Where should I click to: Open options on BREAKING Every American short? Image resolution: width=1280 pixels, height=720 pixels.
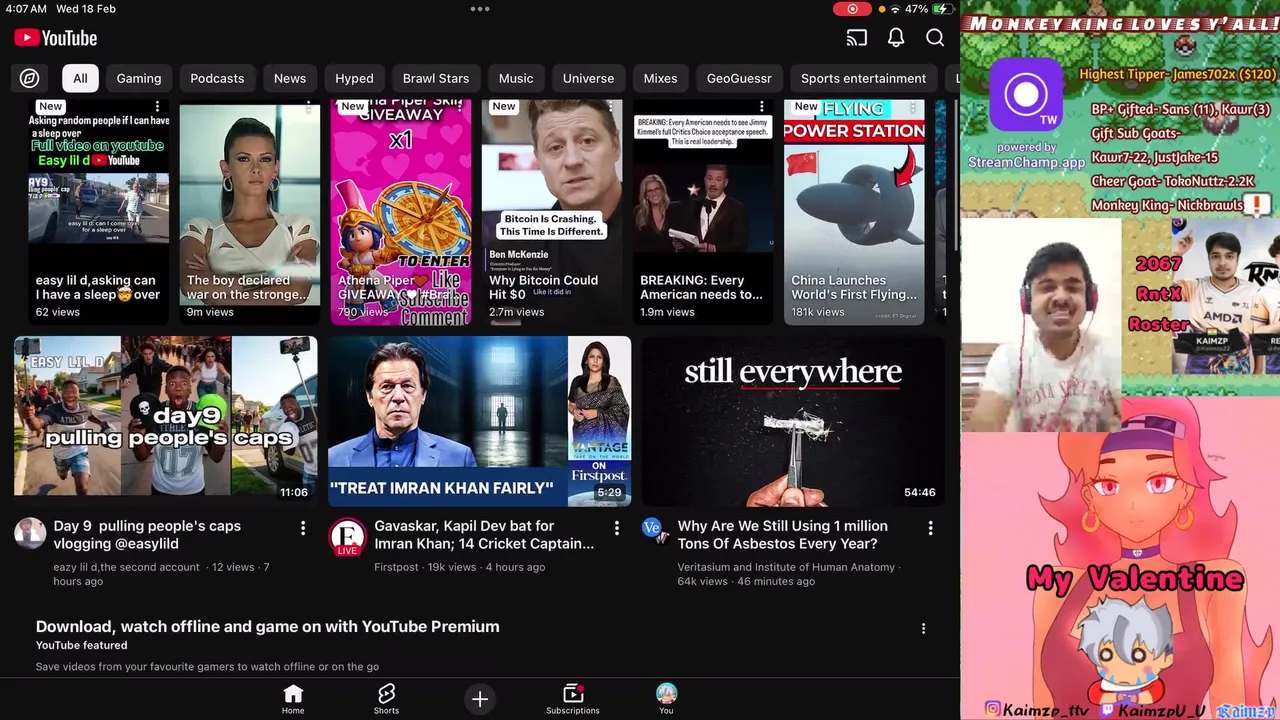point(761,106)
